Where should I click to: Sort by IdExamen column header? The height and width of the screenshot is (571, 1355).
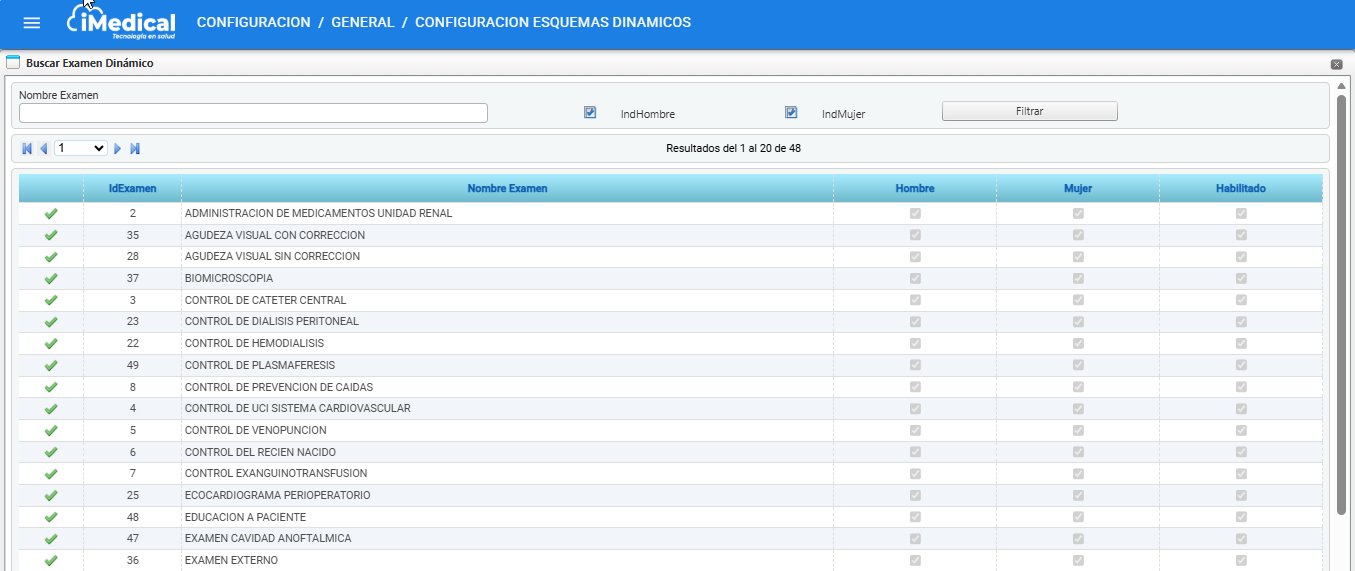coord(132,188)
